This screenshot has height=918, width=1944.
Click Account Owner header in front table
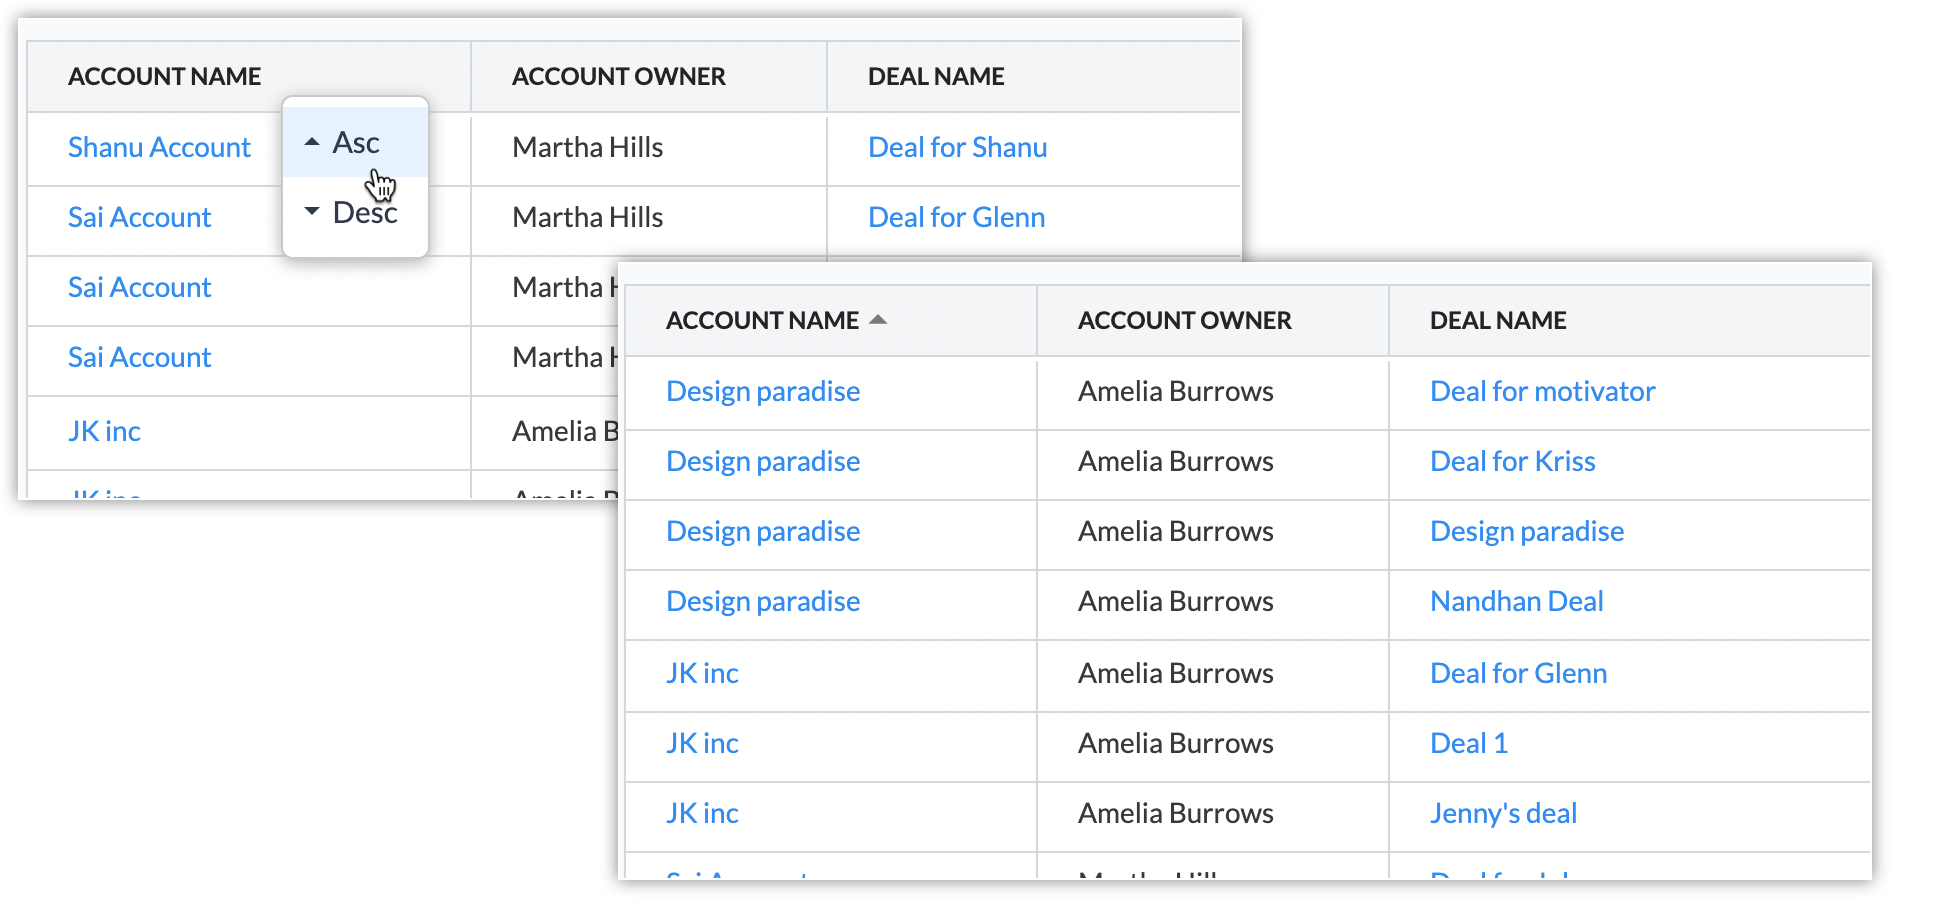coord(1184,321)
